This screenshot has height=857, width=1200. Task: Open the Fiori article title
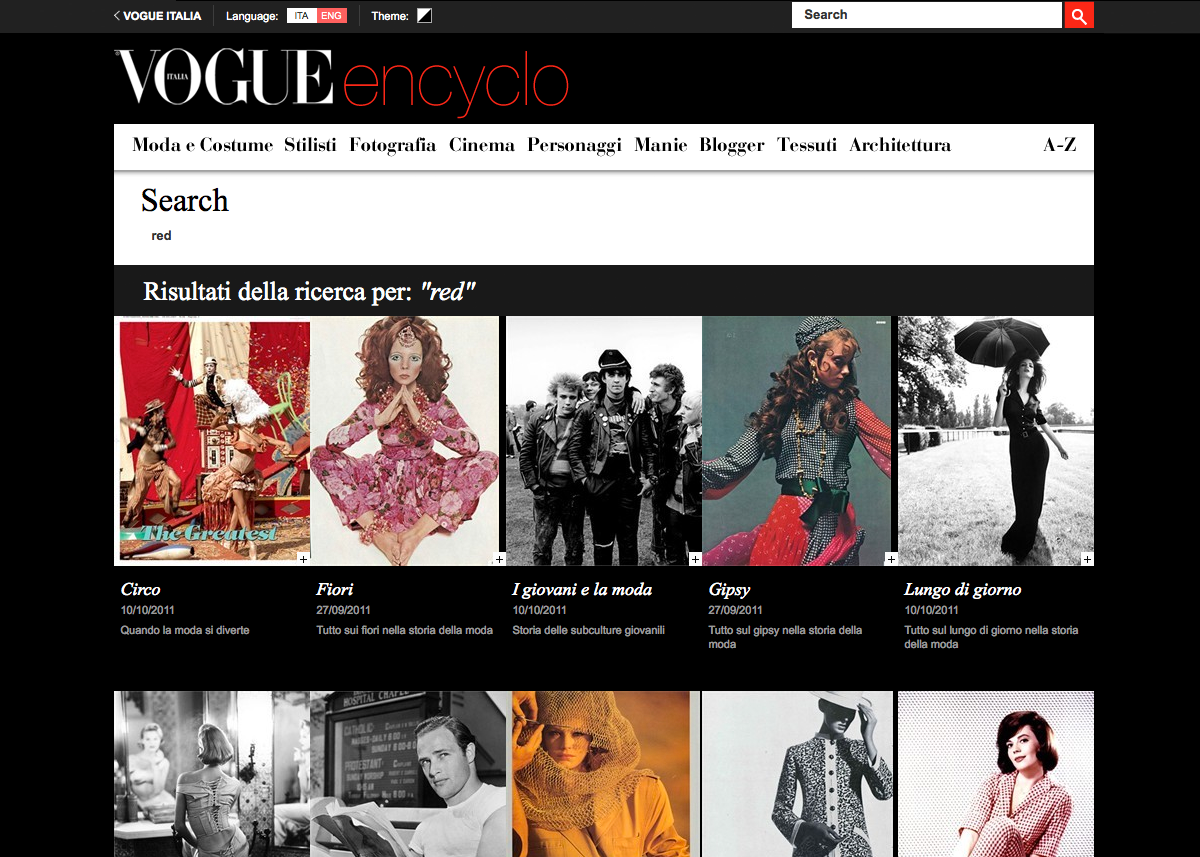pyautogui.click(x=335, y=589)
